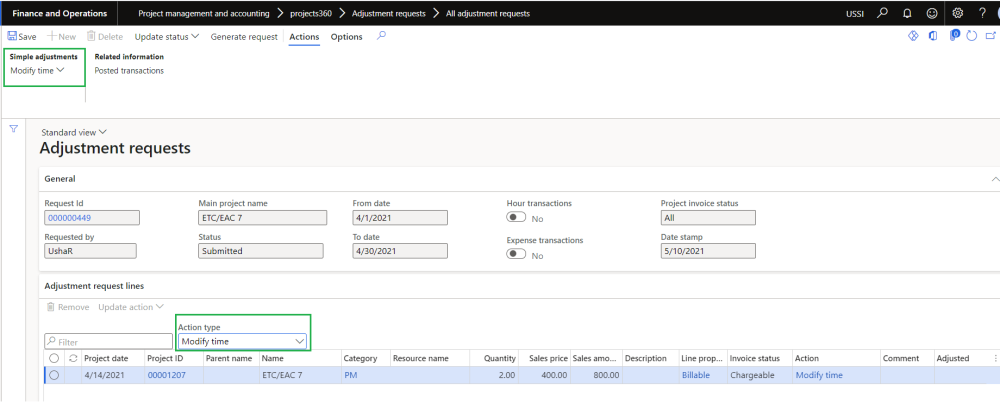This screenshot has width=1000, height=402.
Task: Go to All adjustment requests breadcrumb
Action: 488,13
